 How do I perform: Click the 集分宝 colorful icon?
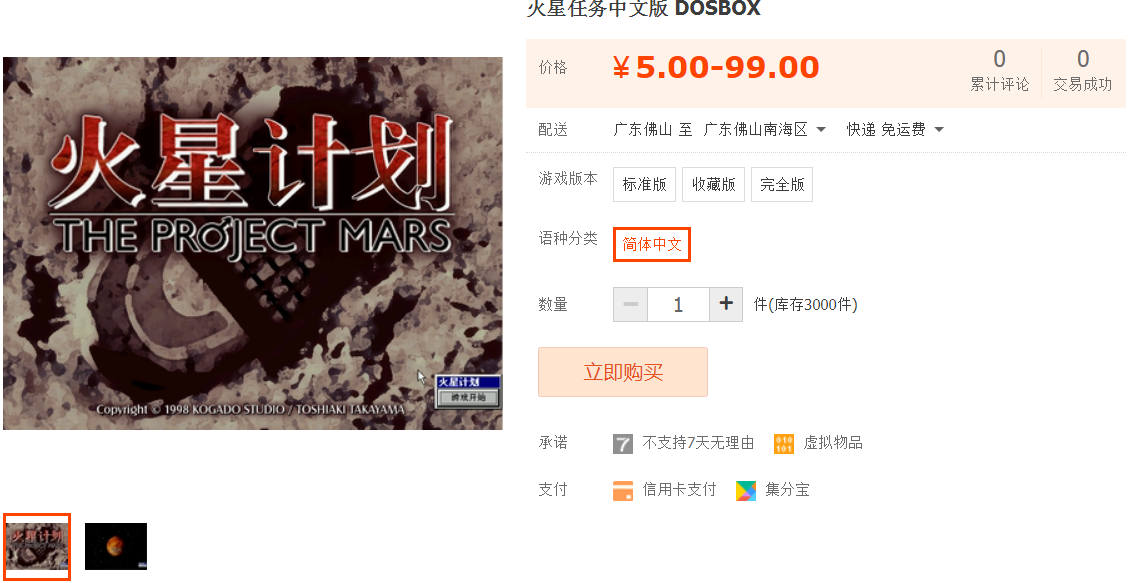[x=746, y=491]
